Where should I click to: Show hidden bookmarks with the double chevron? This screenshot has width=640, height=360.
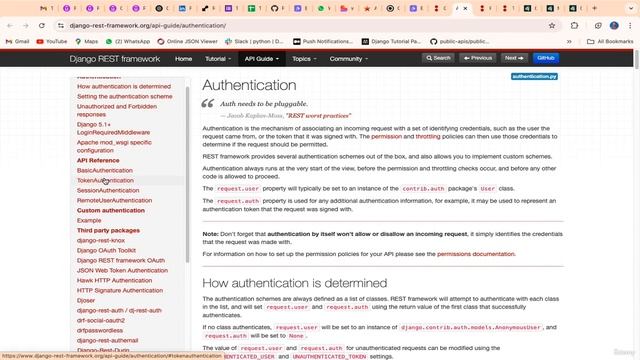(x=569, y=41)
